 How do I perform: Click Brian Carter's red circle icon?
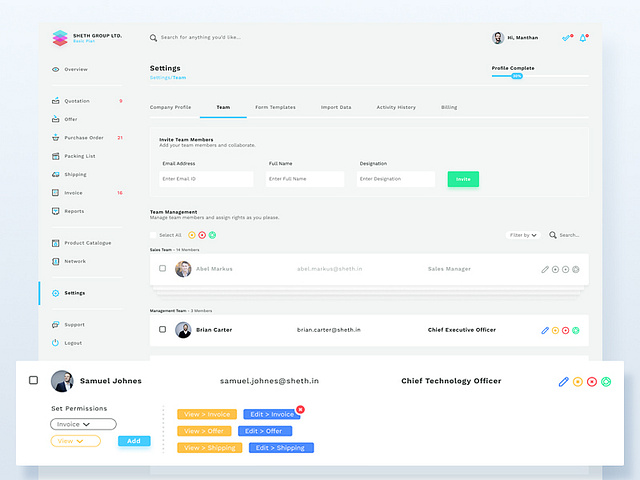565,330
